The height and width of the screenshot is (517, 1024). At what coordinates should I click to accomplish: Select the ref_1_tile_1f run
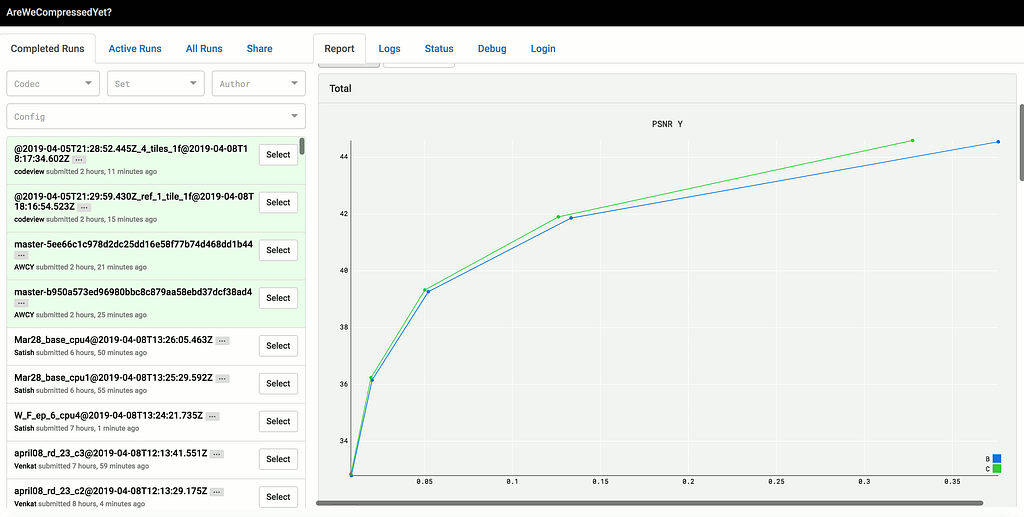point(278,202)
